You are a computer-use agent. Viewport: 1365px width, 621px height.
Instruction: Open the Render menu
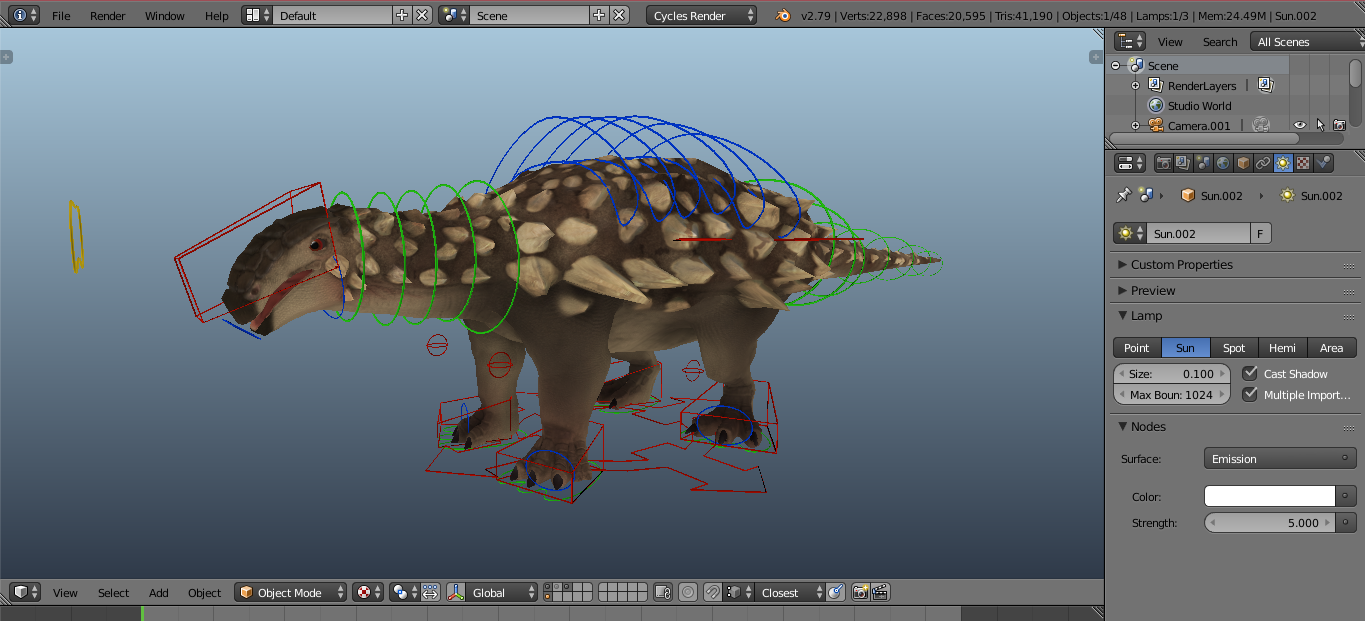107,16
